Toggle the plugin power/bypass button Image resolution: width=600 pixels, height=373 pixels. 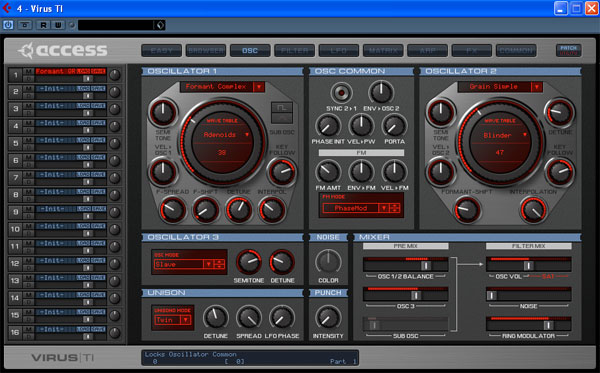click(8, 25)
